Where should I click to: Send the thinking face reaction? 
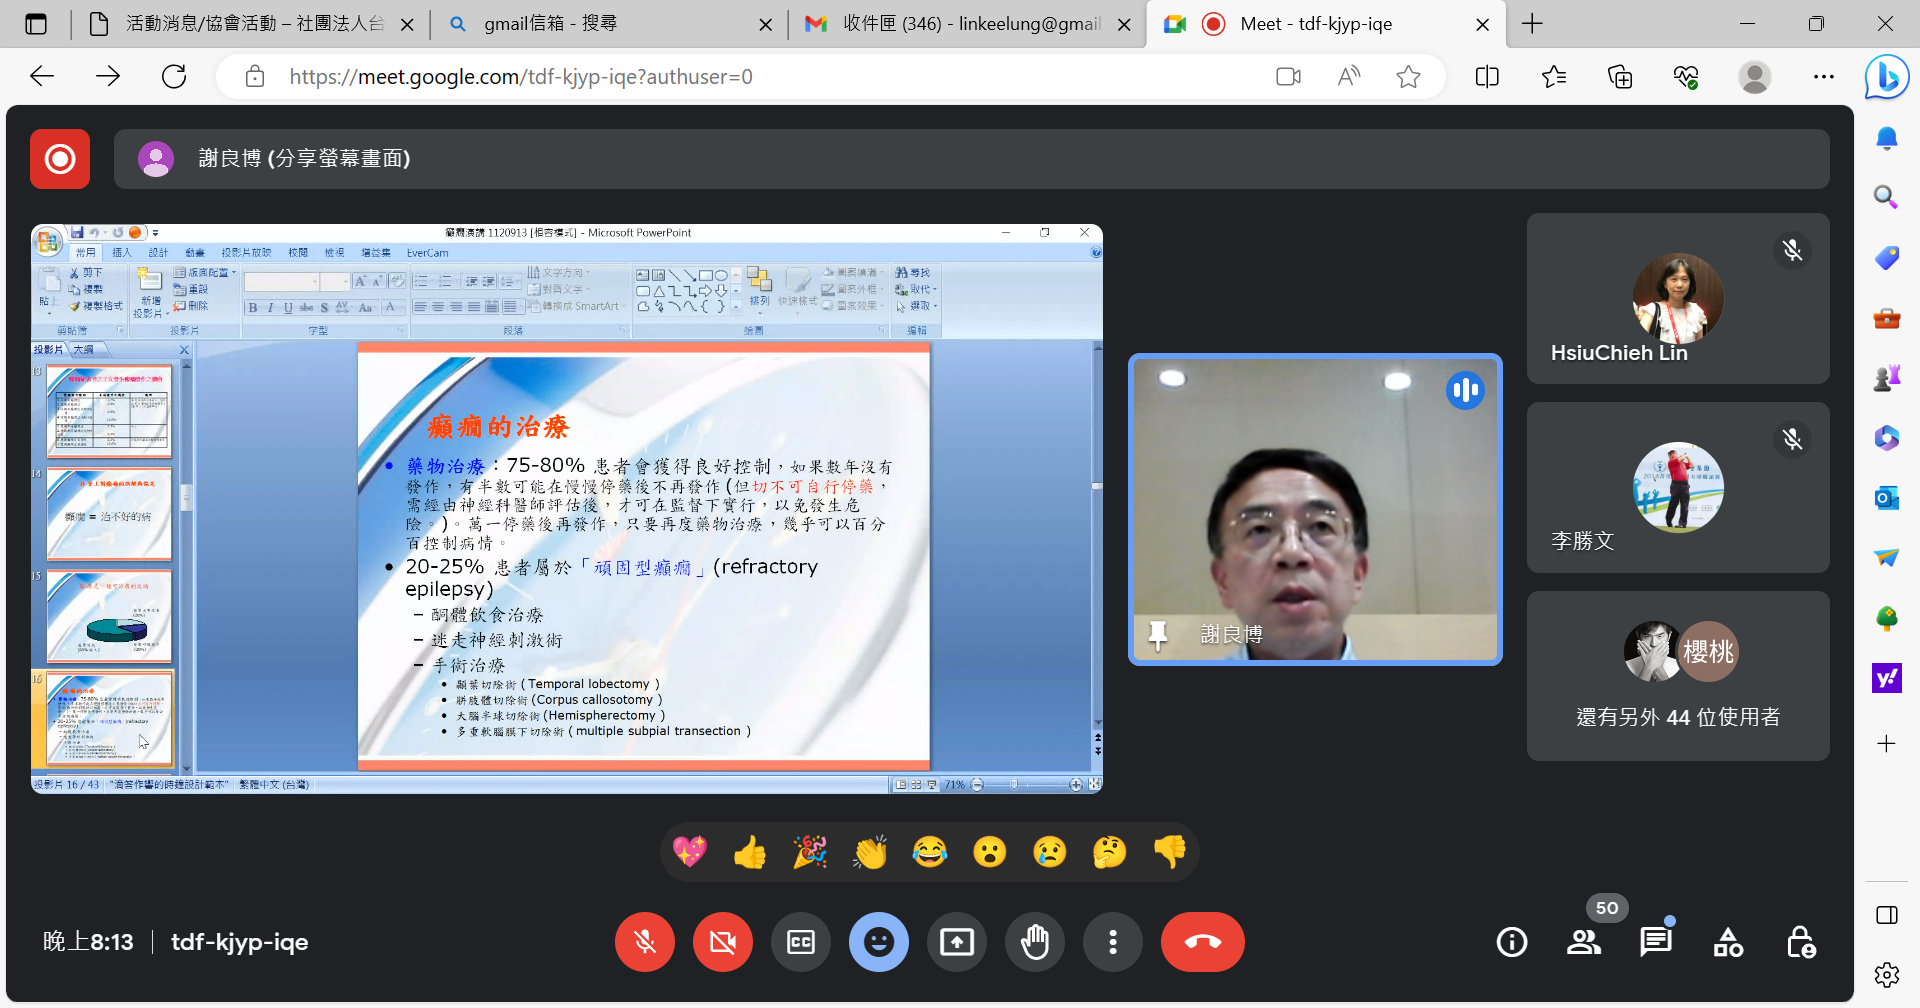pos(1110,852)
